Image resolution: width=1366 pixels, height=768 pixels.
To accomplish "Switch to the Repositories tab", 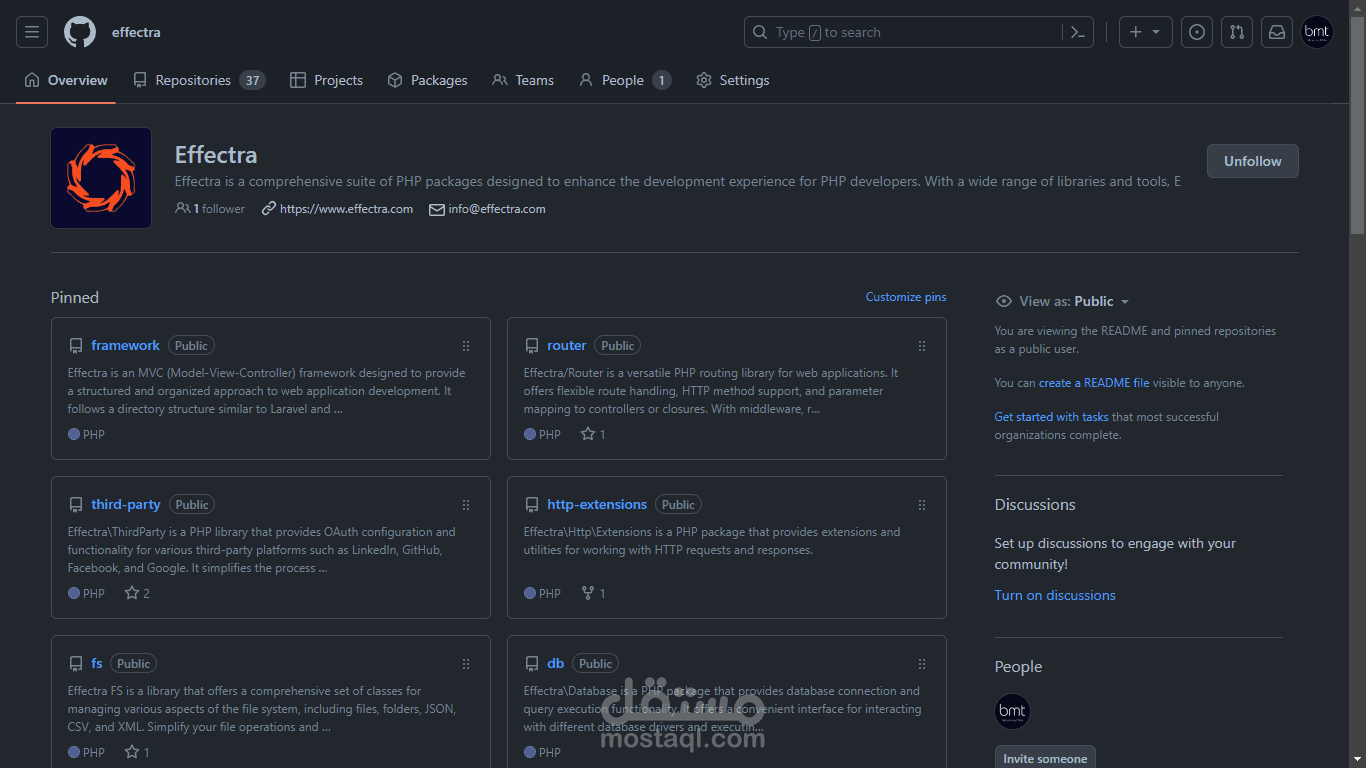I will 199,80.
